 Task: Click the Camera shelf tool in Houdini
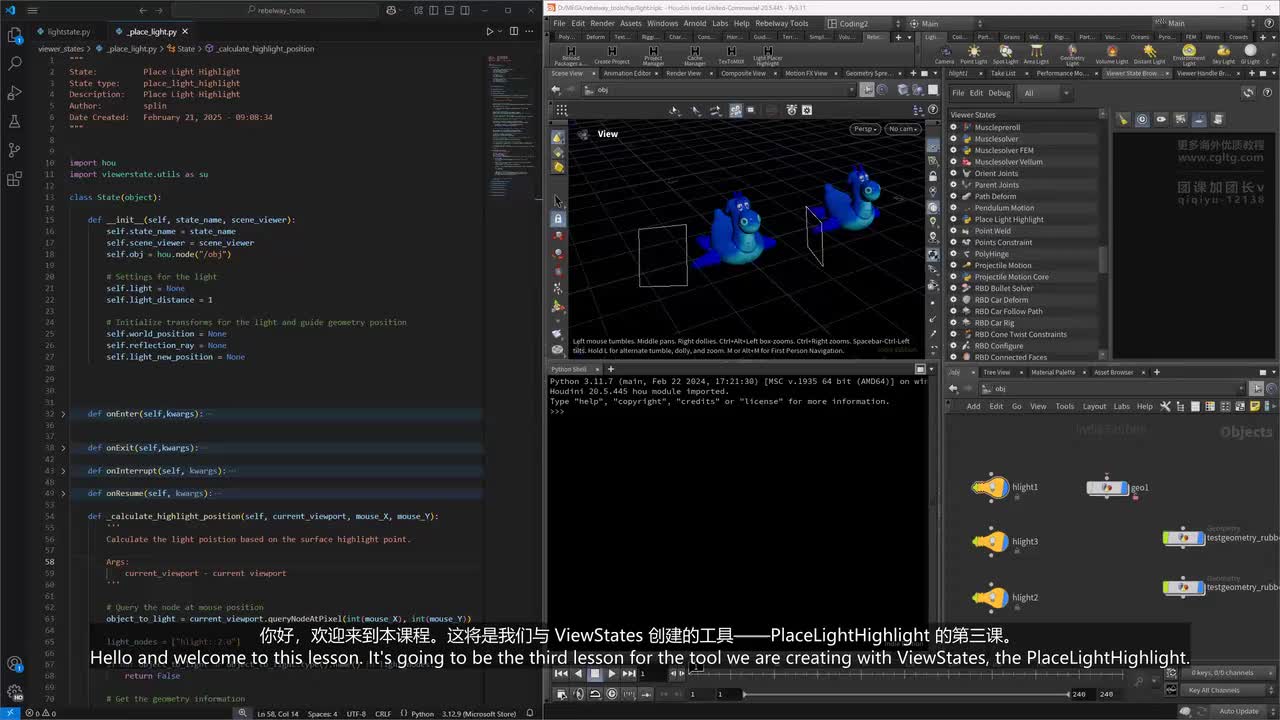944,54
